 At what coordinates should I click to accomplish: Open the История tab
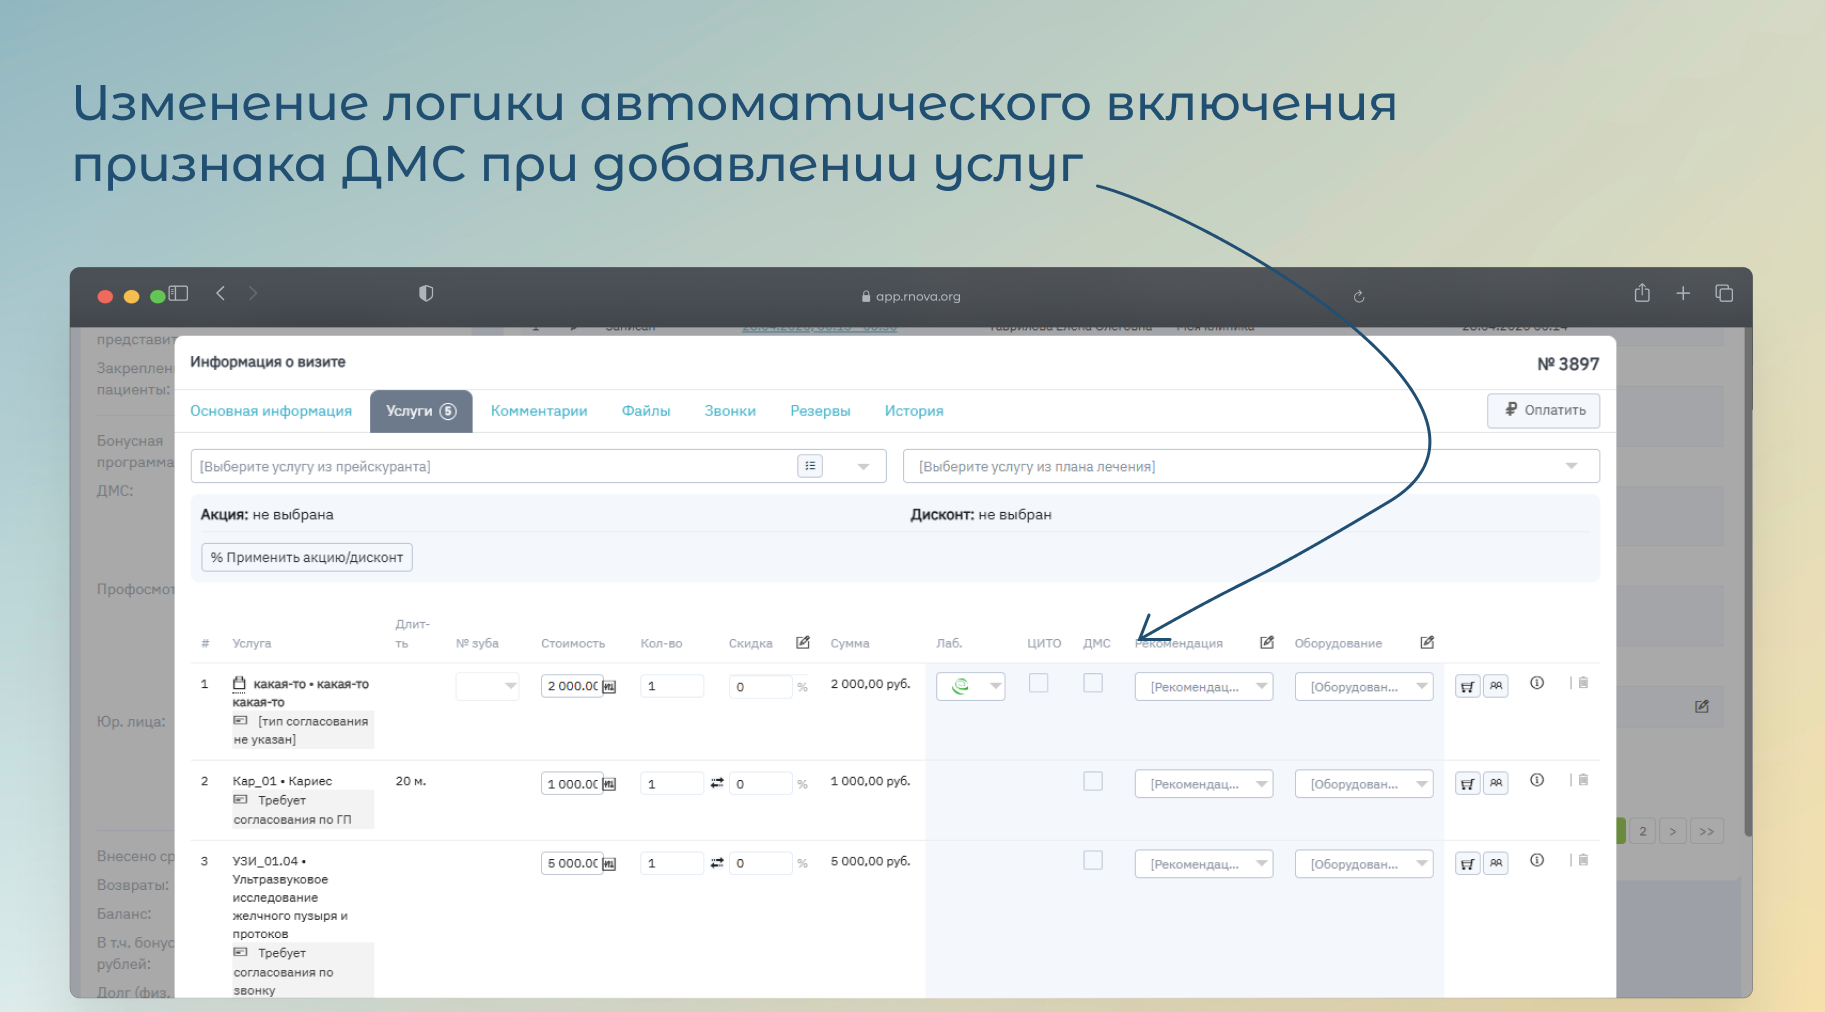coord(913,411)
